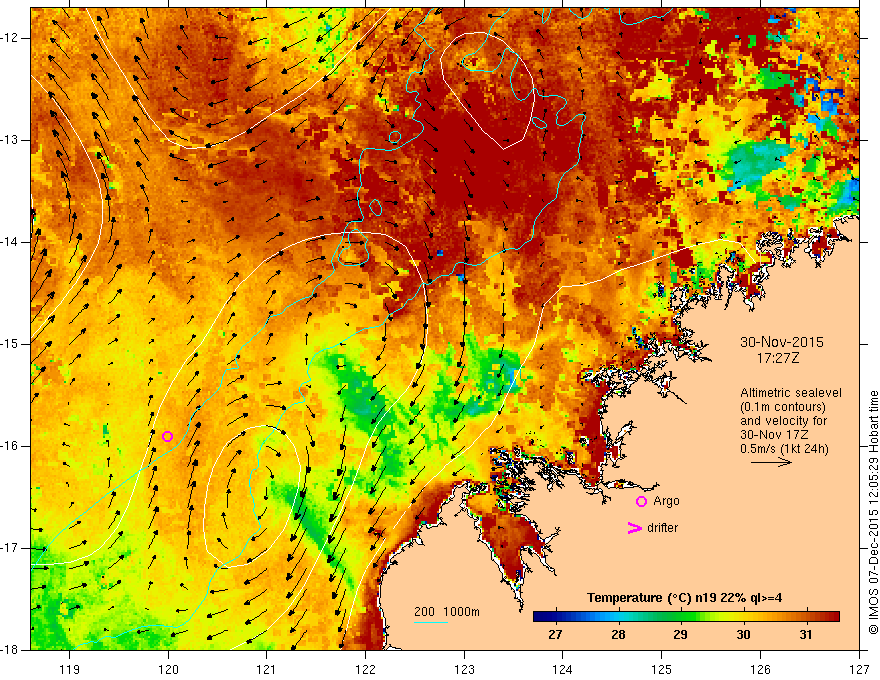Click the 'Temperature (°C) n19 22% ql>=4' title

pyautogui.click(x=685, y=598)
